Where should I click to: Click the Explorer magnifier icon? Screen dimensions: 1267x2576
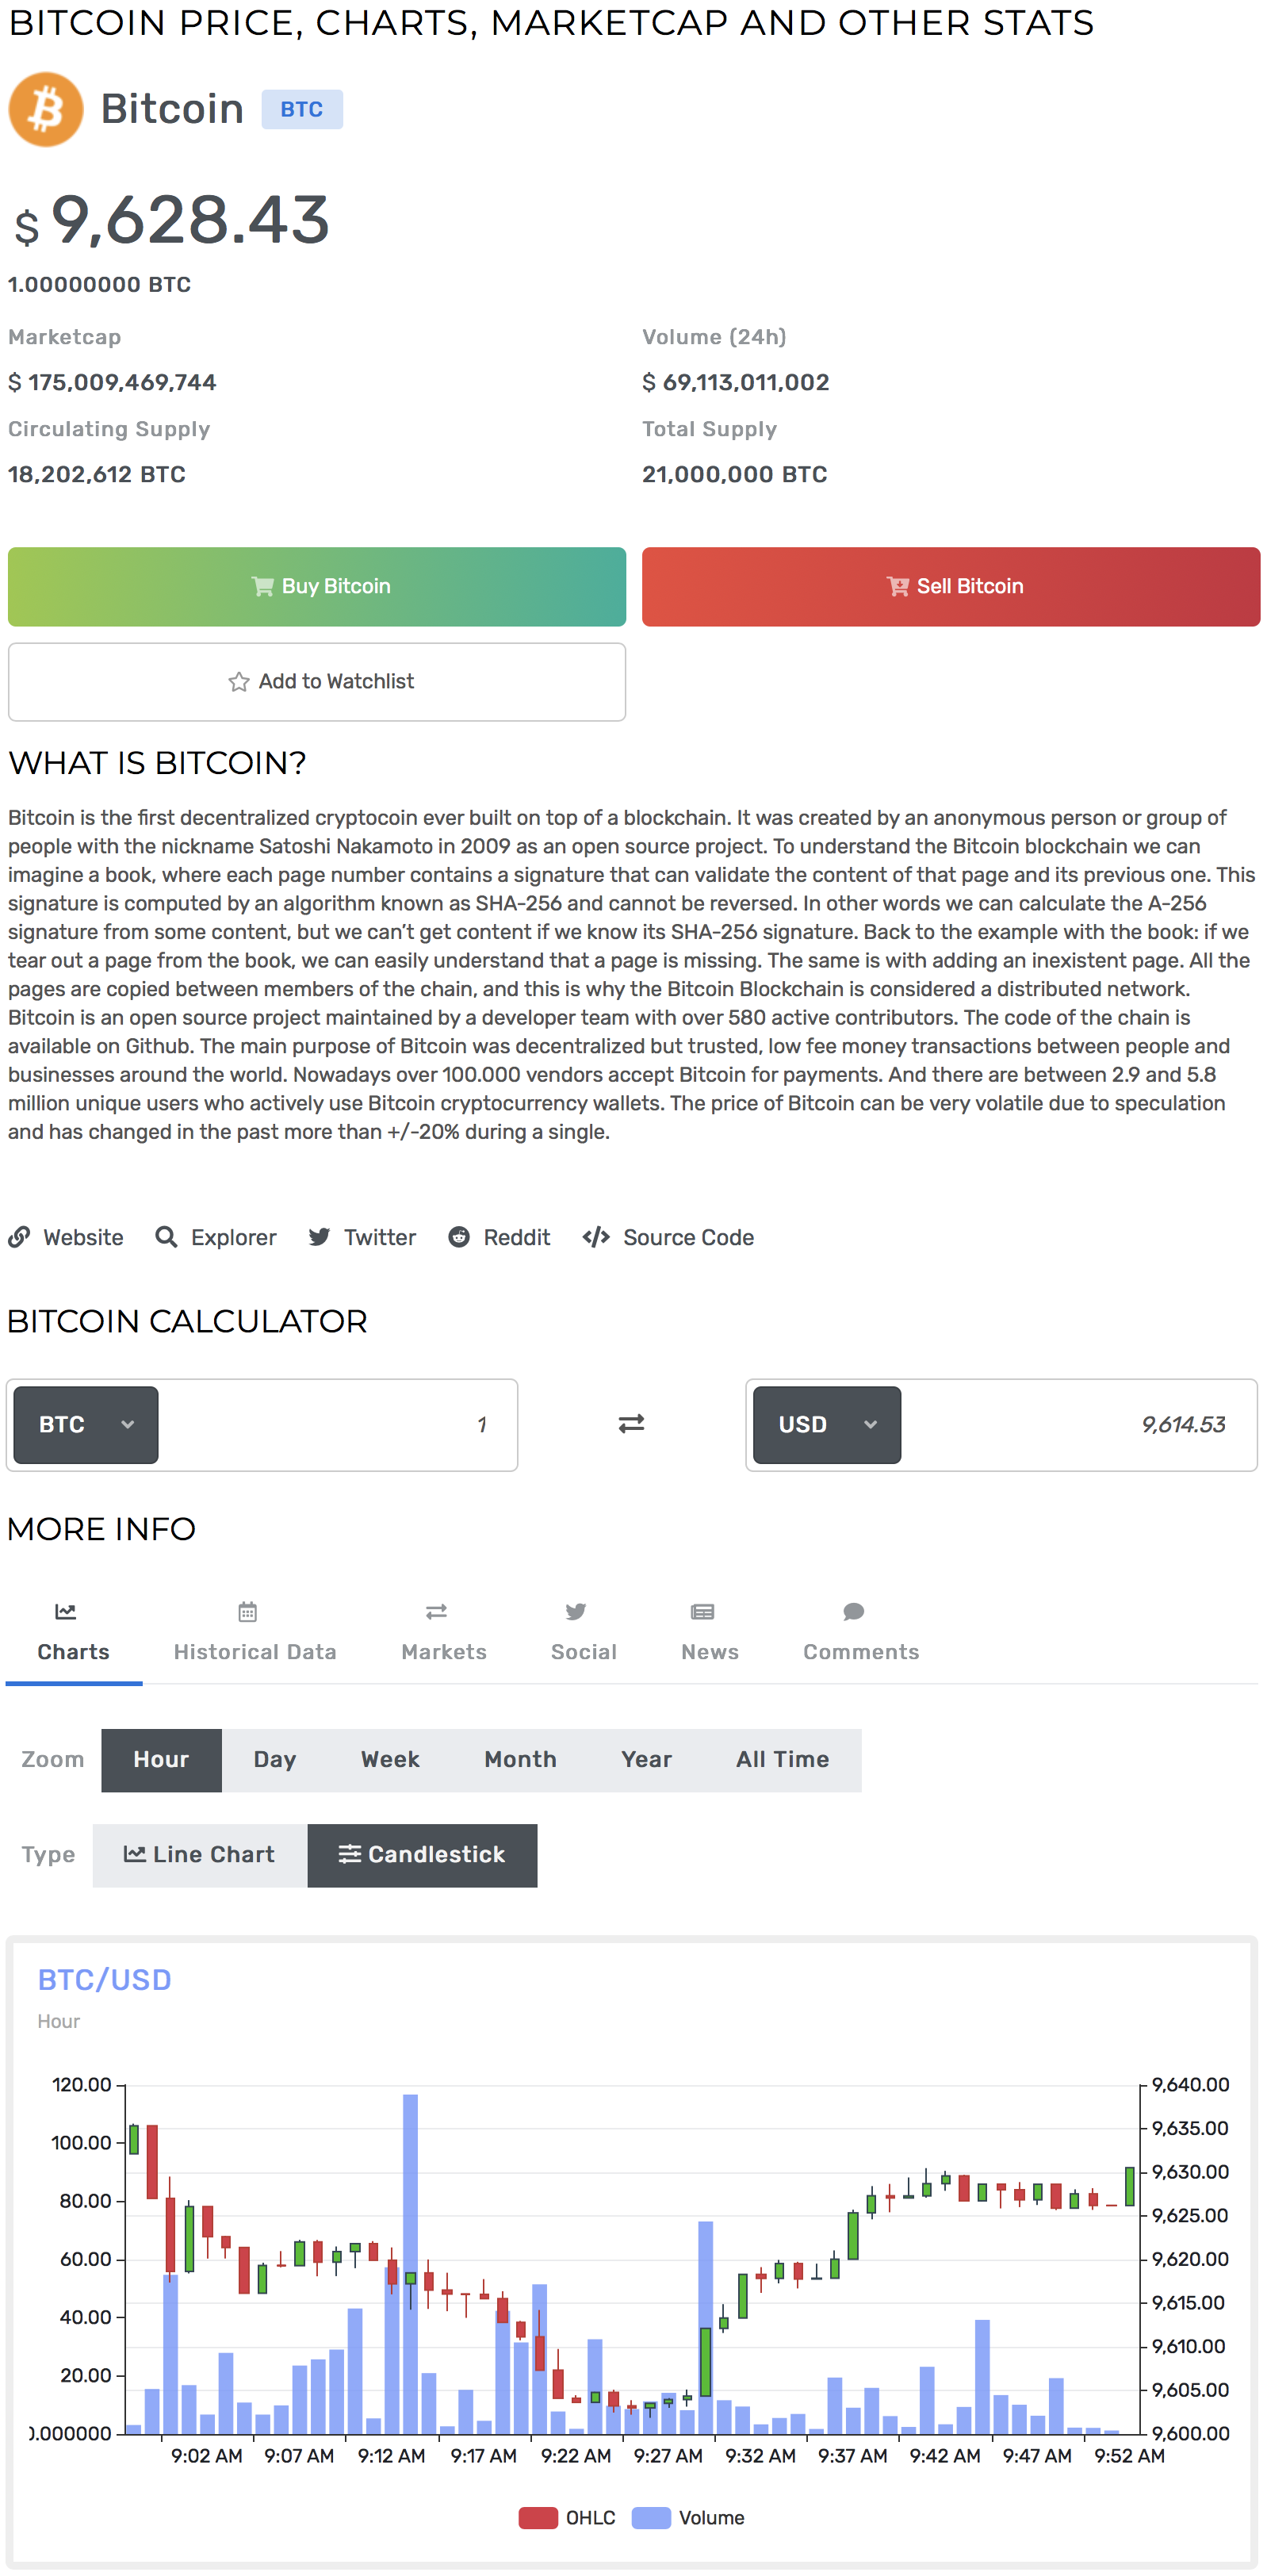(166, 1237)
